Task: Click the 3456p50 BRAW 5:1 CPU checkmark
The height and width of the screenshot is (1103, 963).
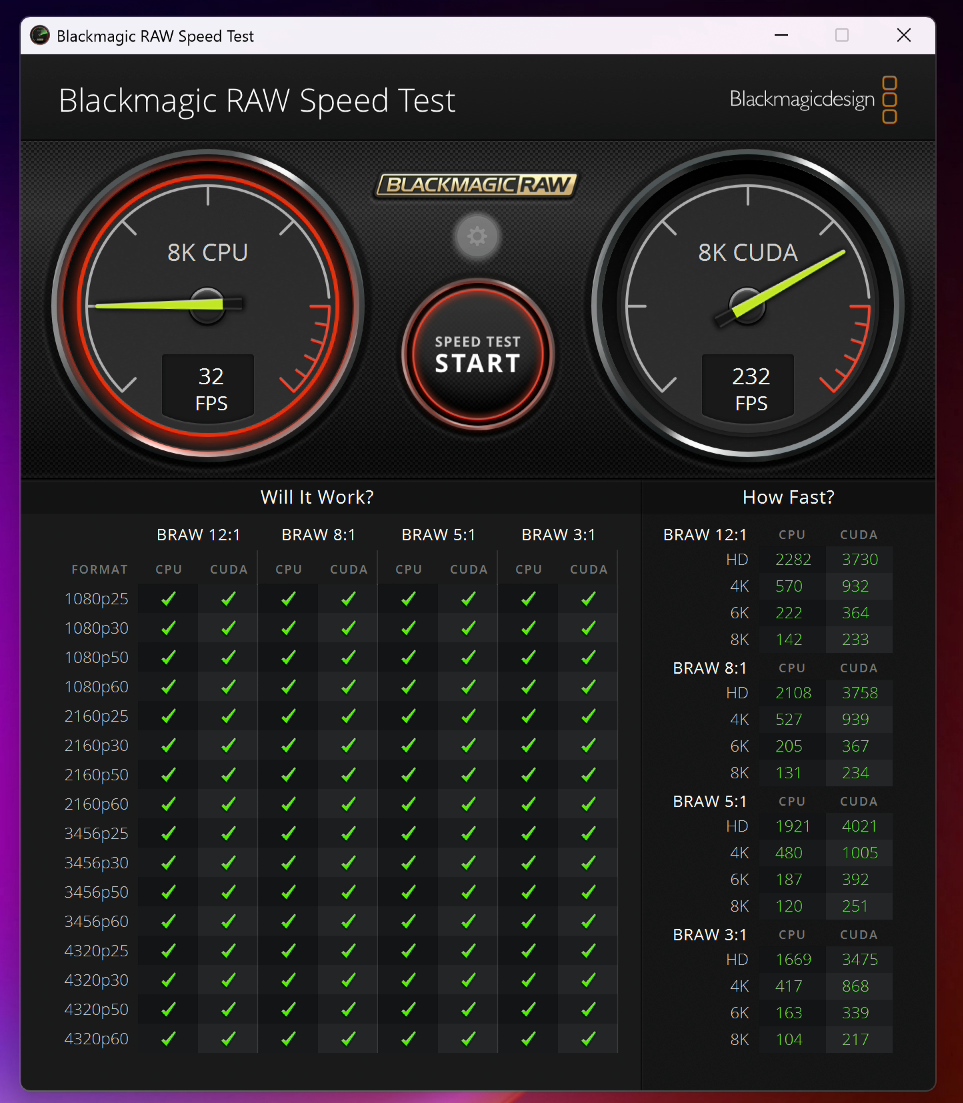Action: point(409,892)
